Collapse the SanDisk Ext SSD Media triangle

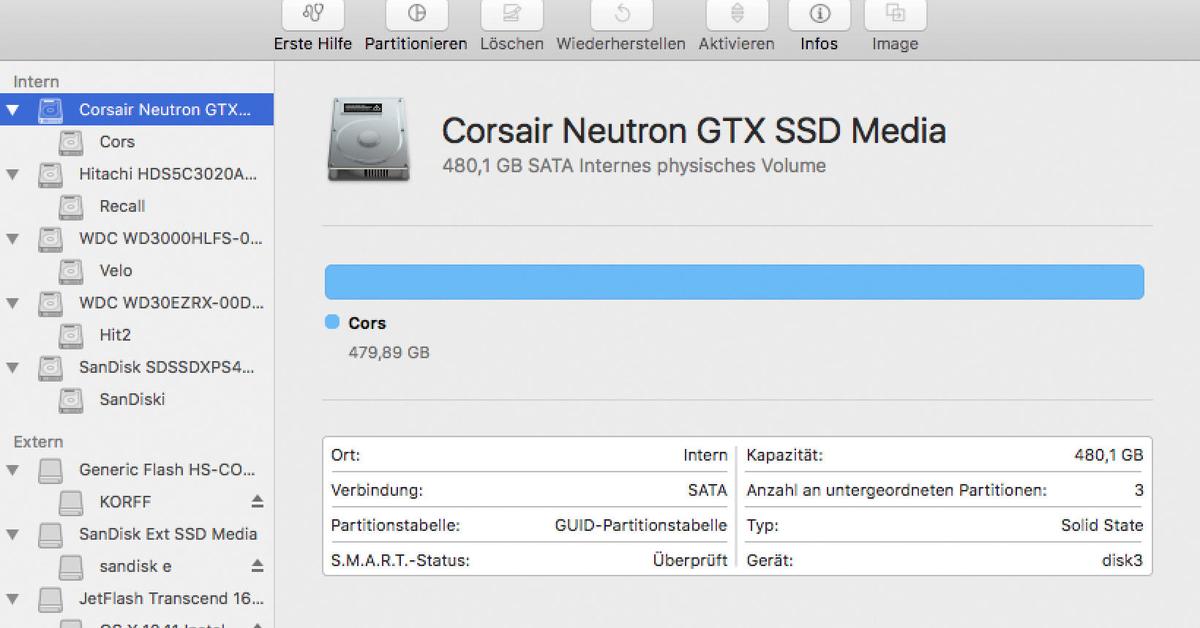click(x=12, y=534)
